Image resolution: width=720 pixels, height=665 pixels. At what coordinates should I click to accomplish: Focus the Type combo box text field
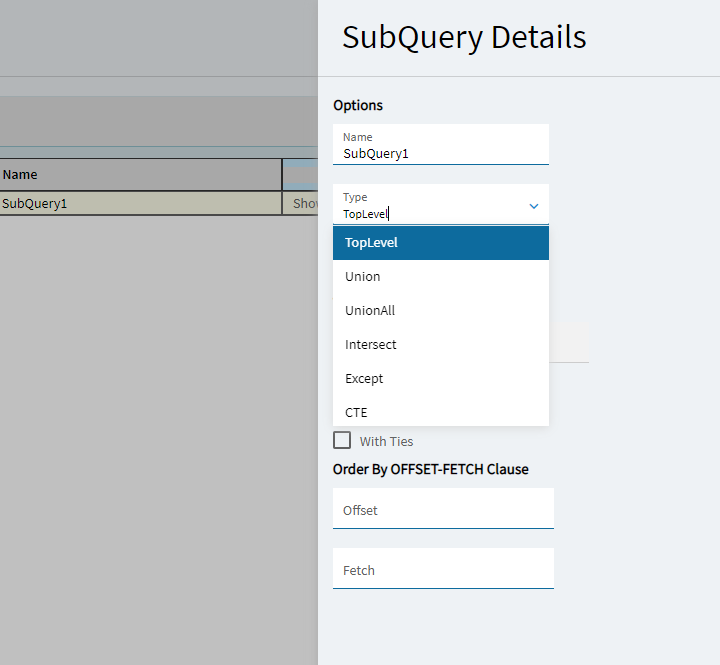(428, 213)
